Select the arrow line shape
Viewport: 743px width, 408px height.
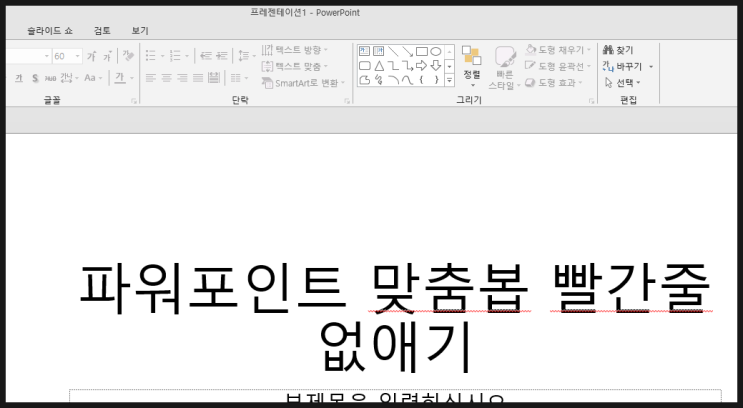[407, 51]
